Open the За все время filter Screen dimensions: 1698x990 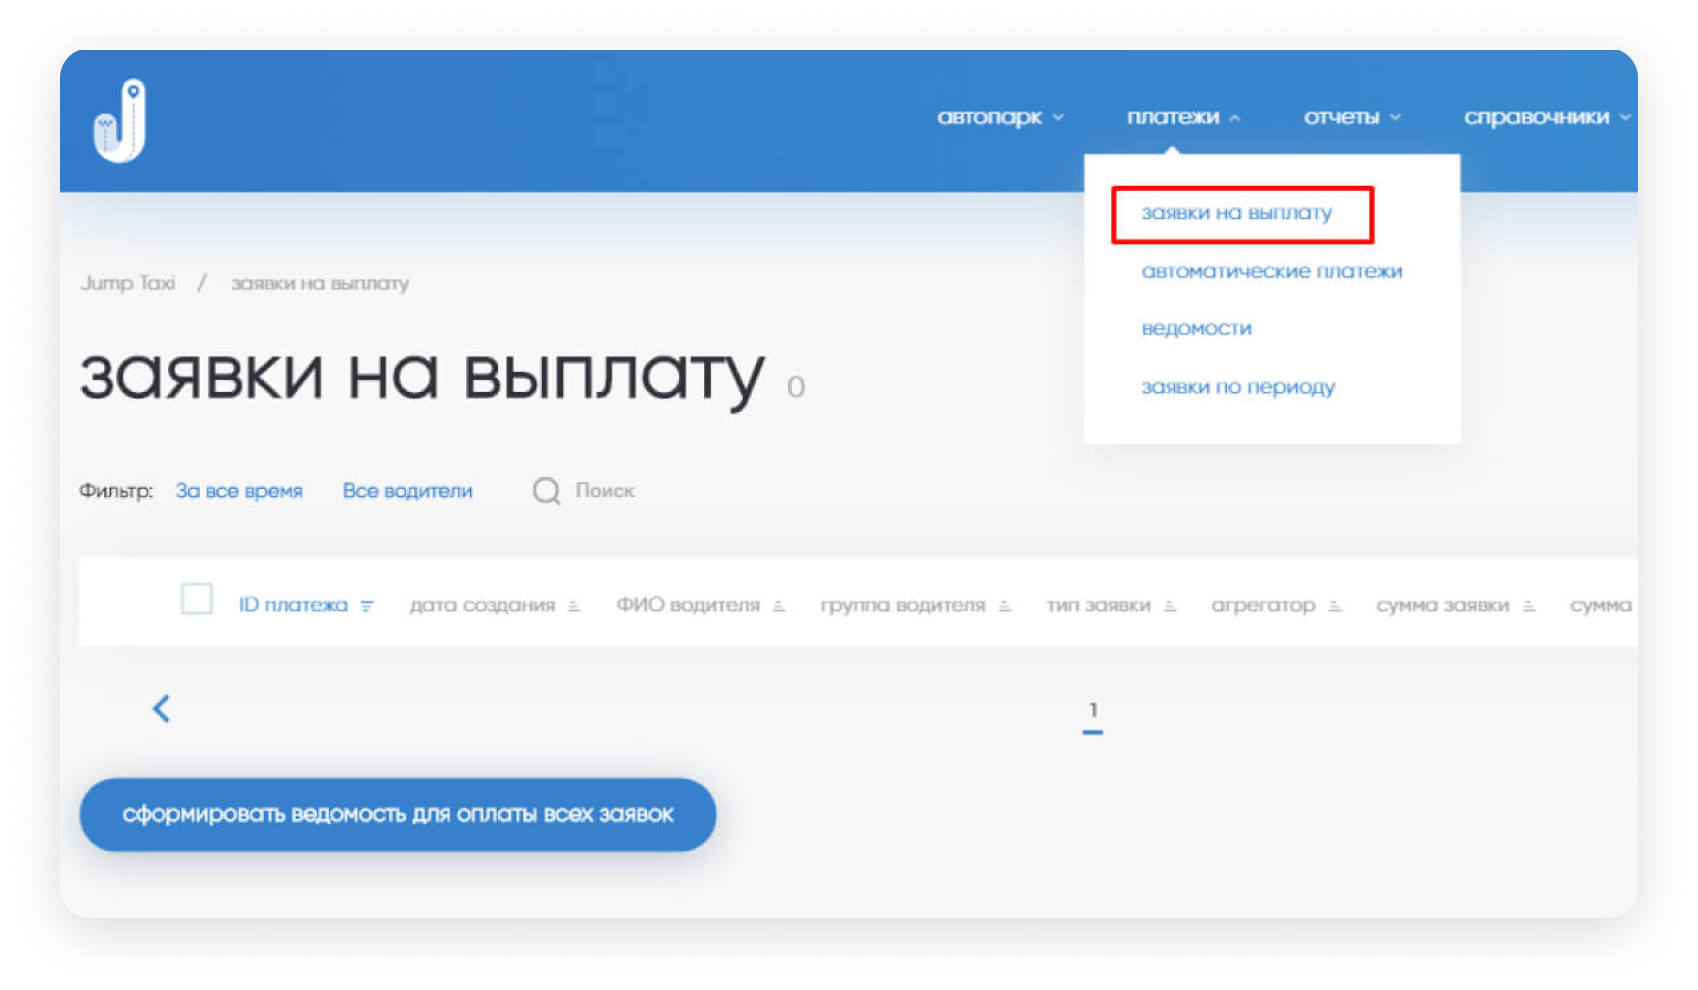pyautogui.click(x=239, y=491)
